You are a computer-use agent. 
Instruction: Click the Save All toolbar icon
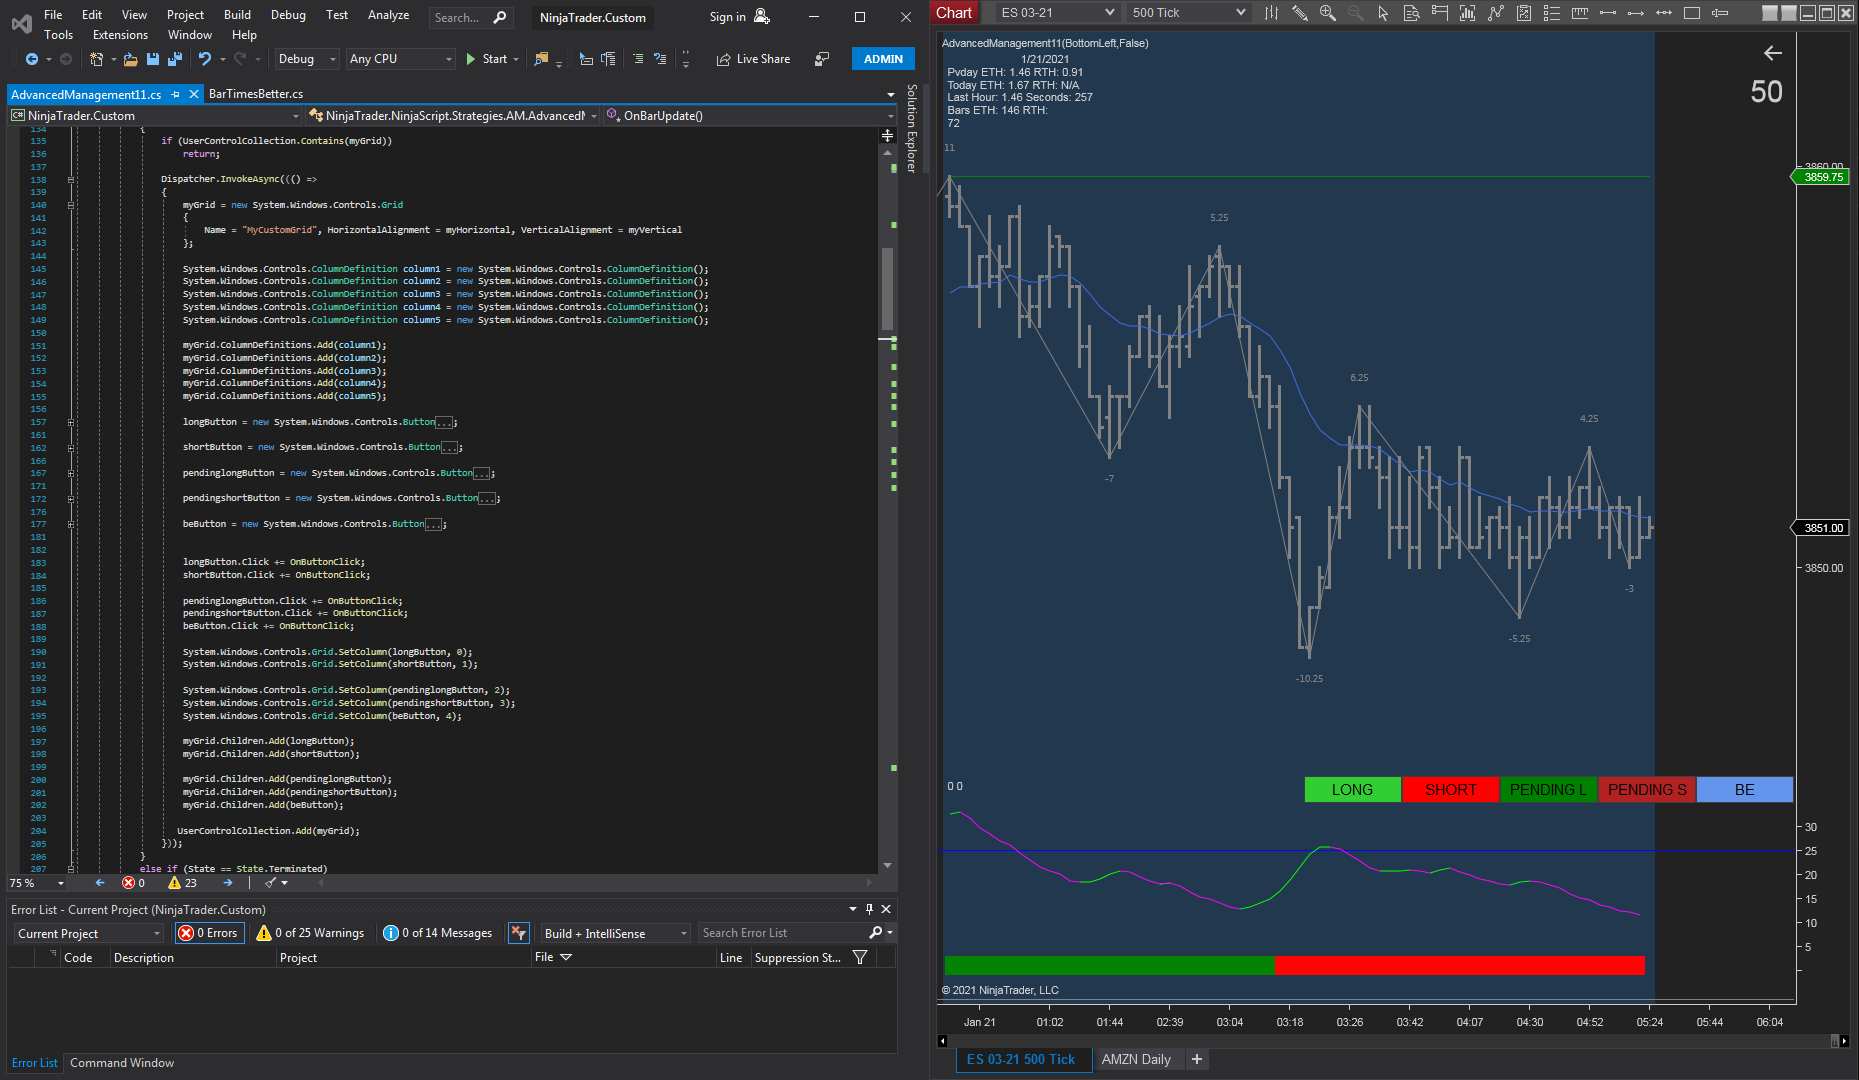[x=174, y=59]
